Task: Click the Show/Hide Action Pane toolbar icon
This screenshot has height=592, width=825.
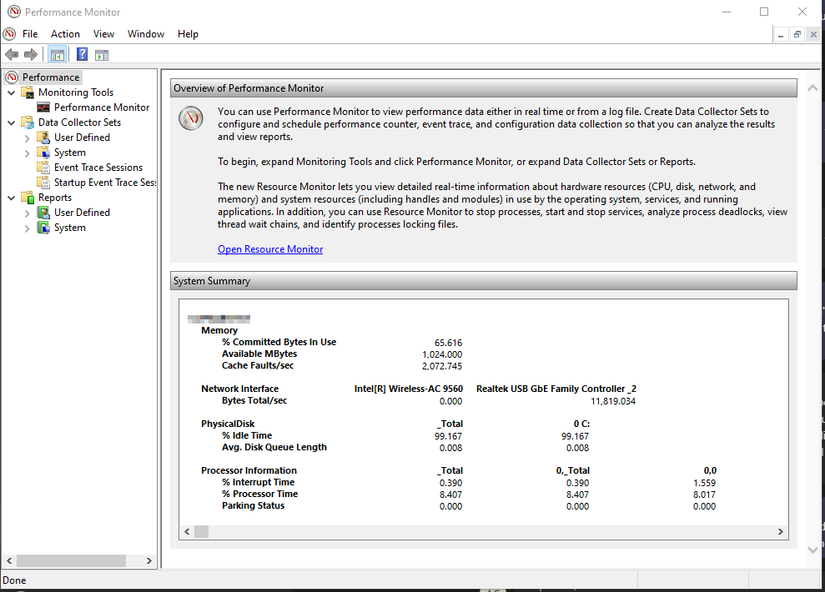Action: (101, 54)
